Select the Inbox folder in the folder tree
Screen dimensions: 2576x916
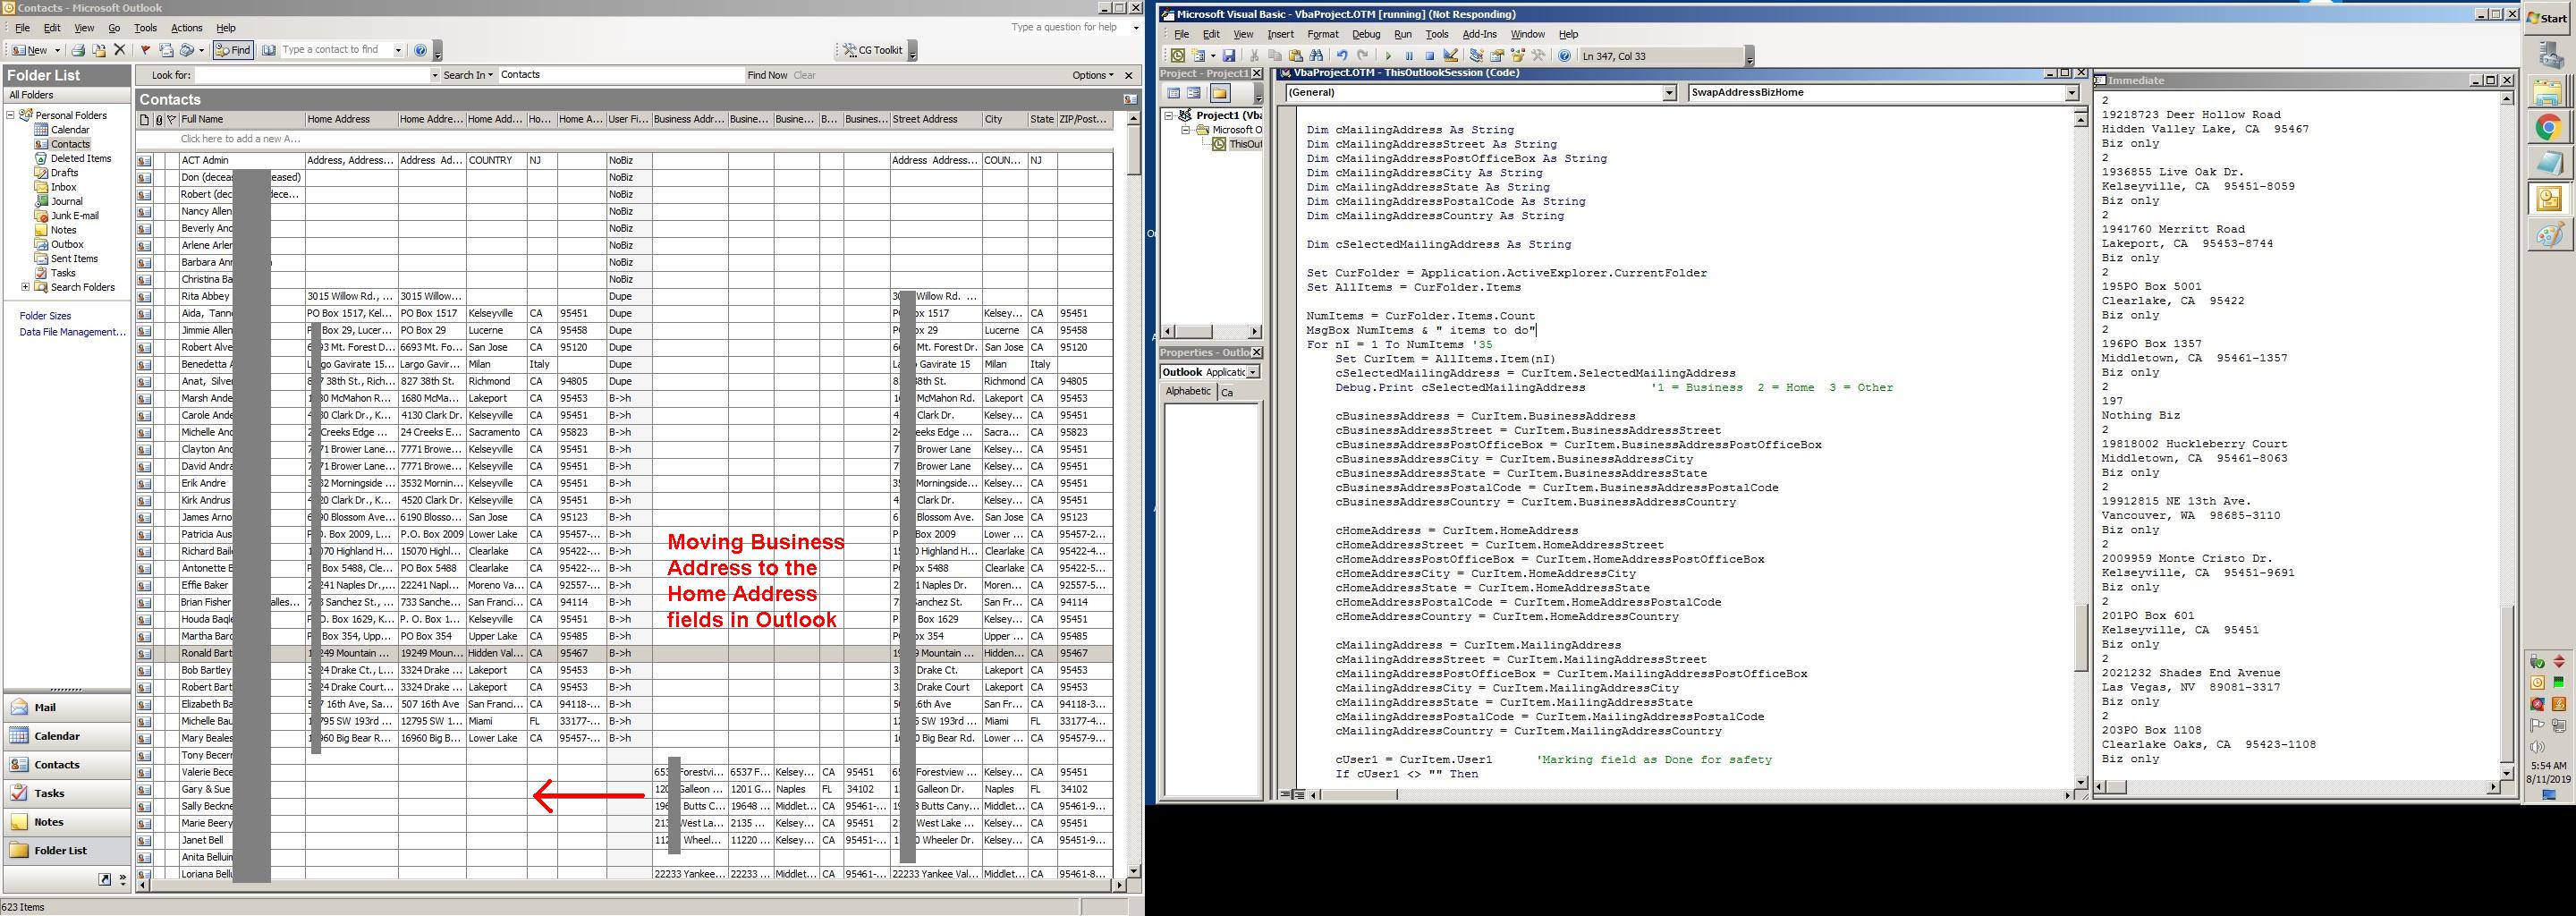[63, 187]
